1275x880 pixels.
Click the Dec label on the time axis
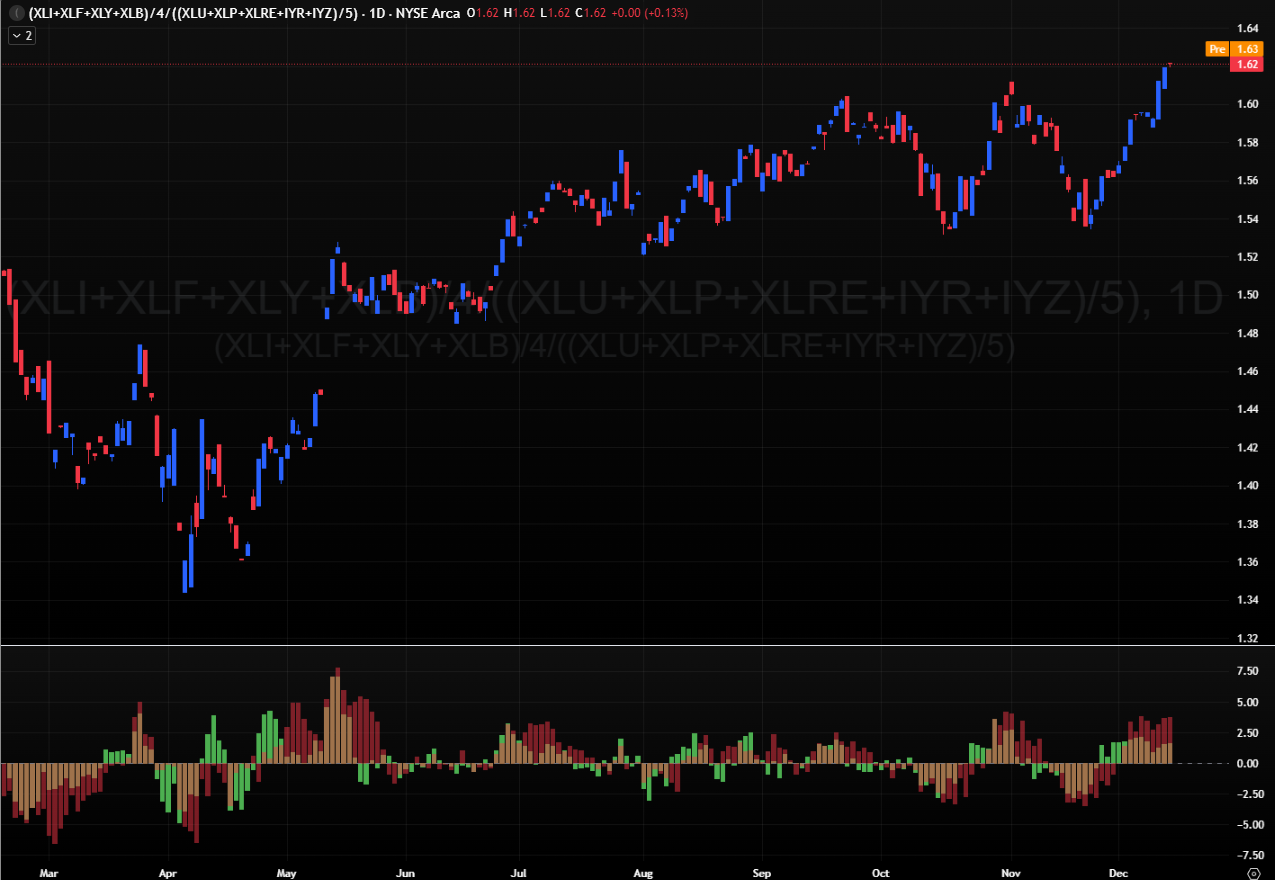(x=1118, y=873)
